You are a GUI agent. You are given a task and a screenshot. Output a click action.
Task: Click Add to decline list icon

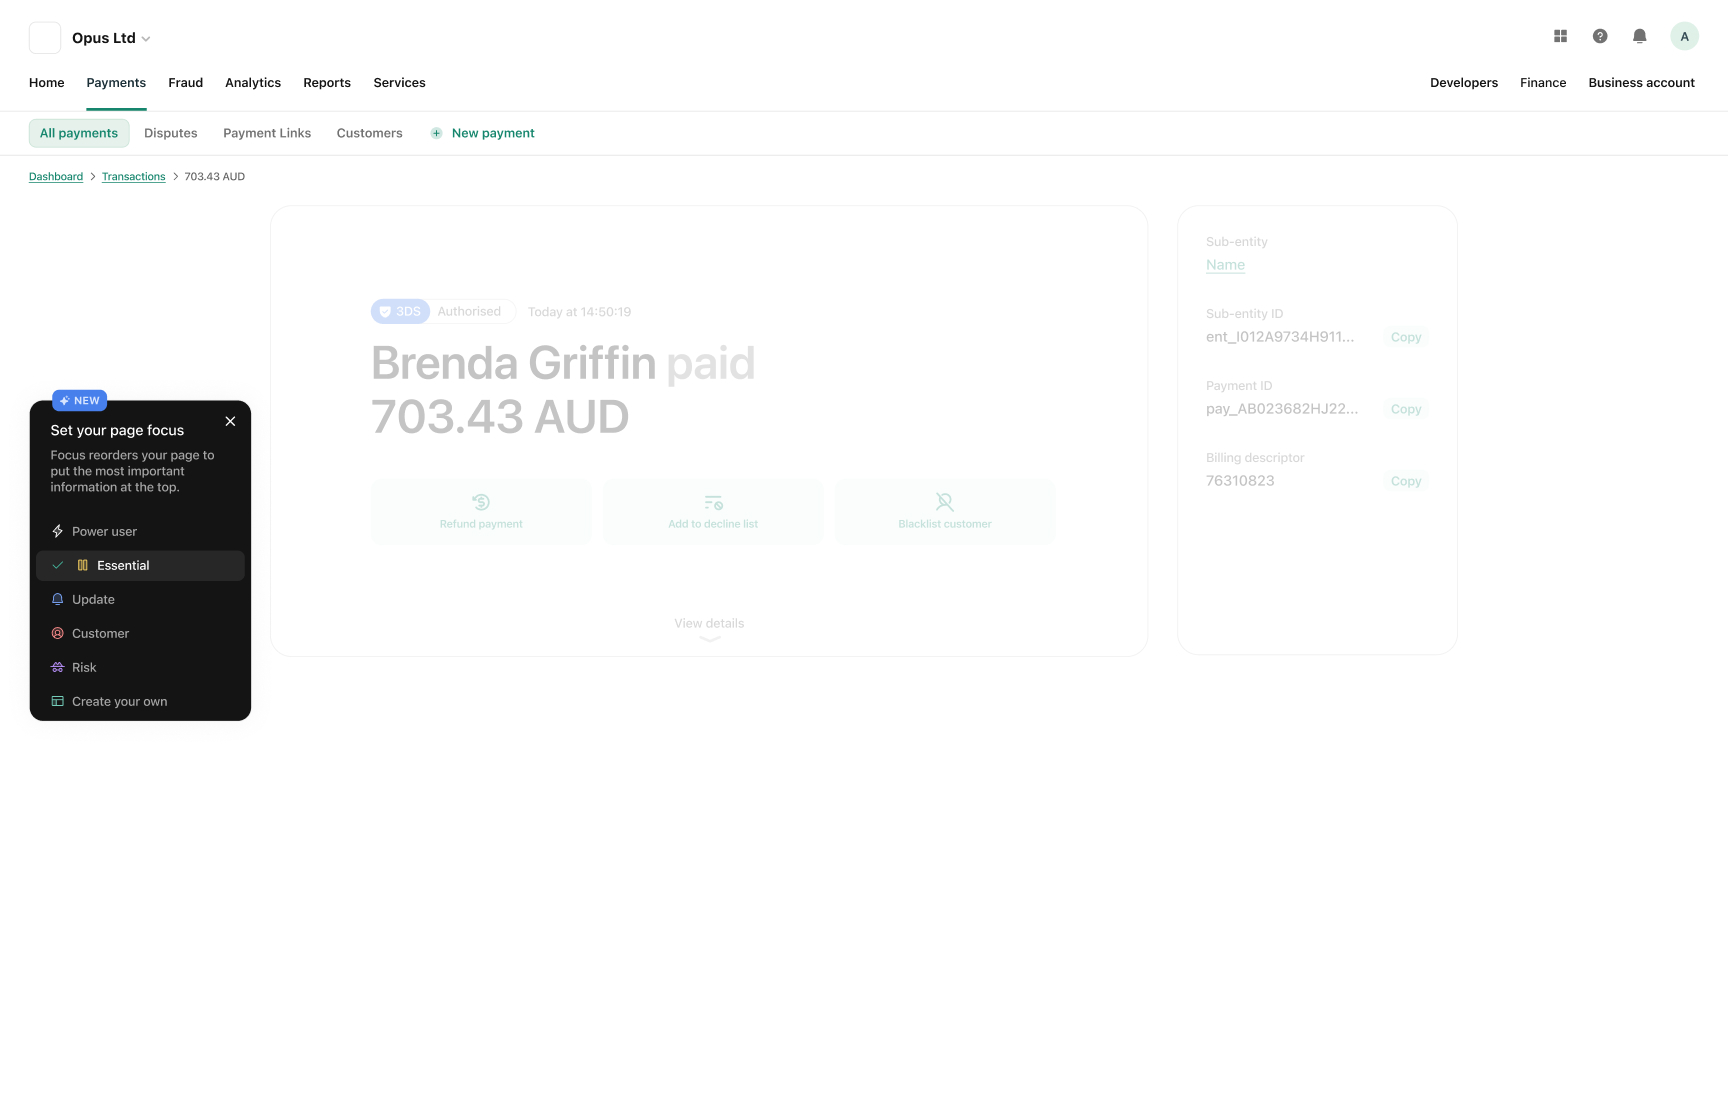click(713, 502)
